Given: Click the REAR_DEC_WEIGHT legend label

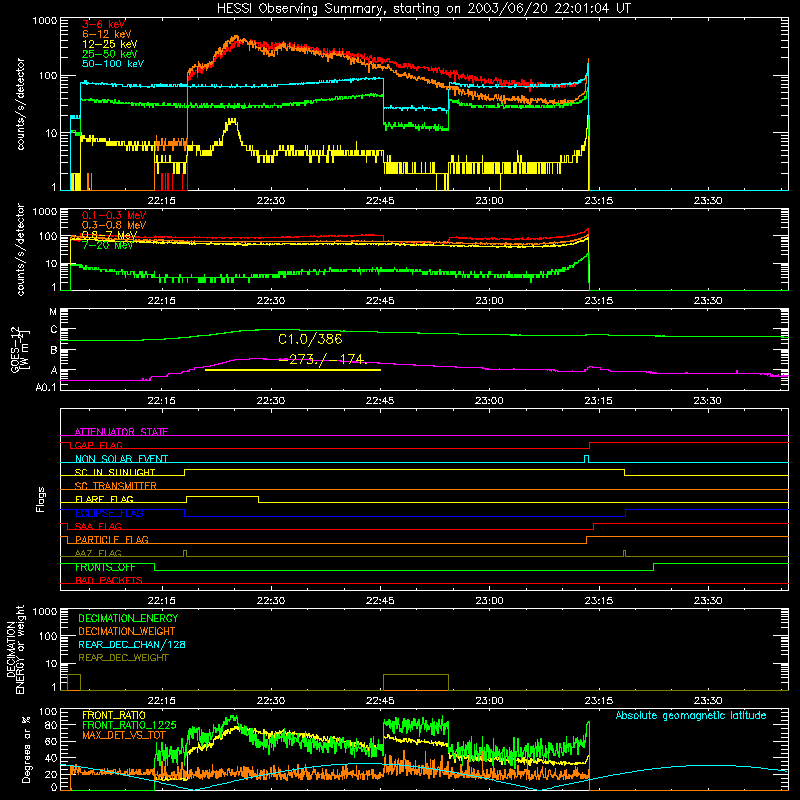Looking at the screenshot, I should coord(123,658).
